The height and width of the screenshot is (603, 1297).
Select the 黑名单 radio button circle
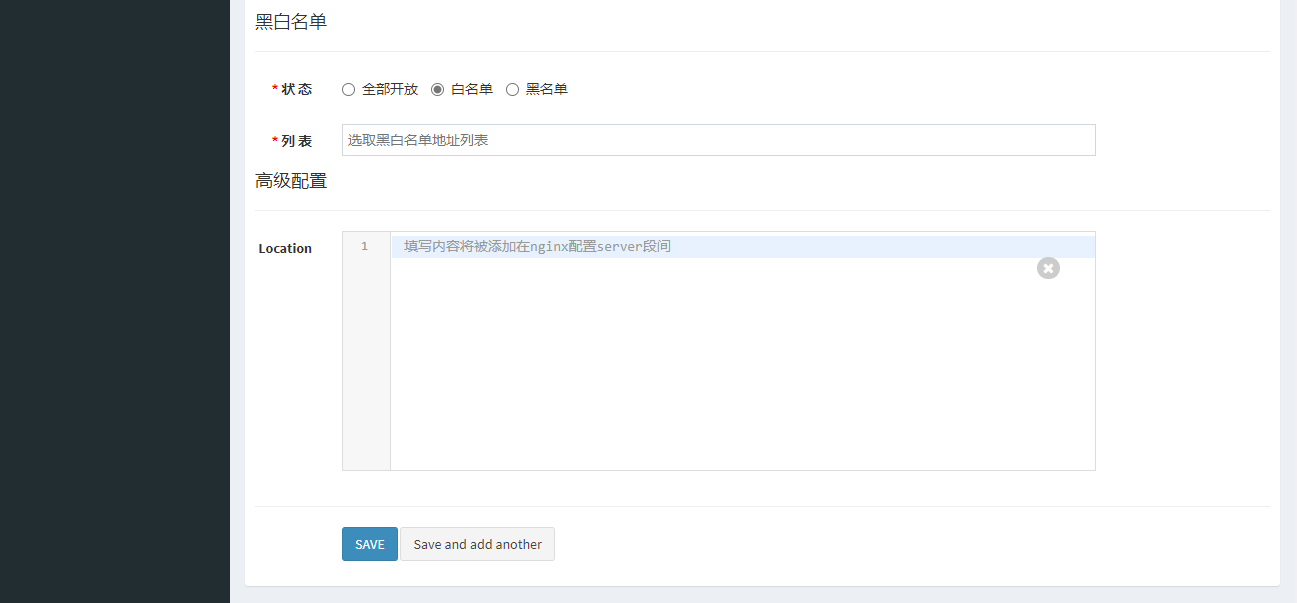point(512,89)
